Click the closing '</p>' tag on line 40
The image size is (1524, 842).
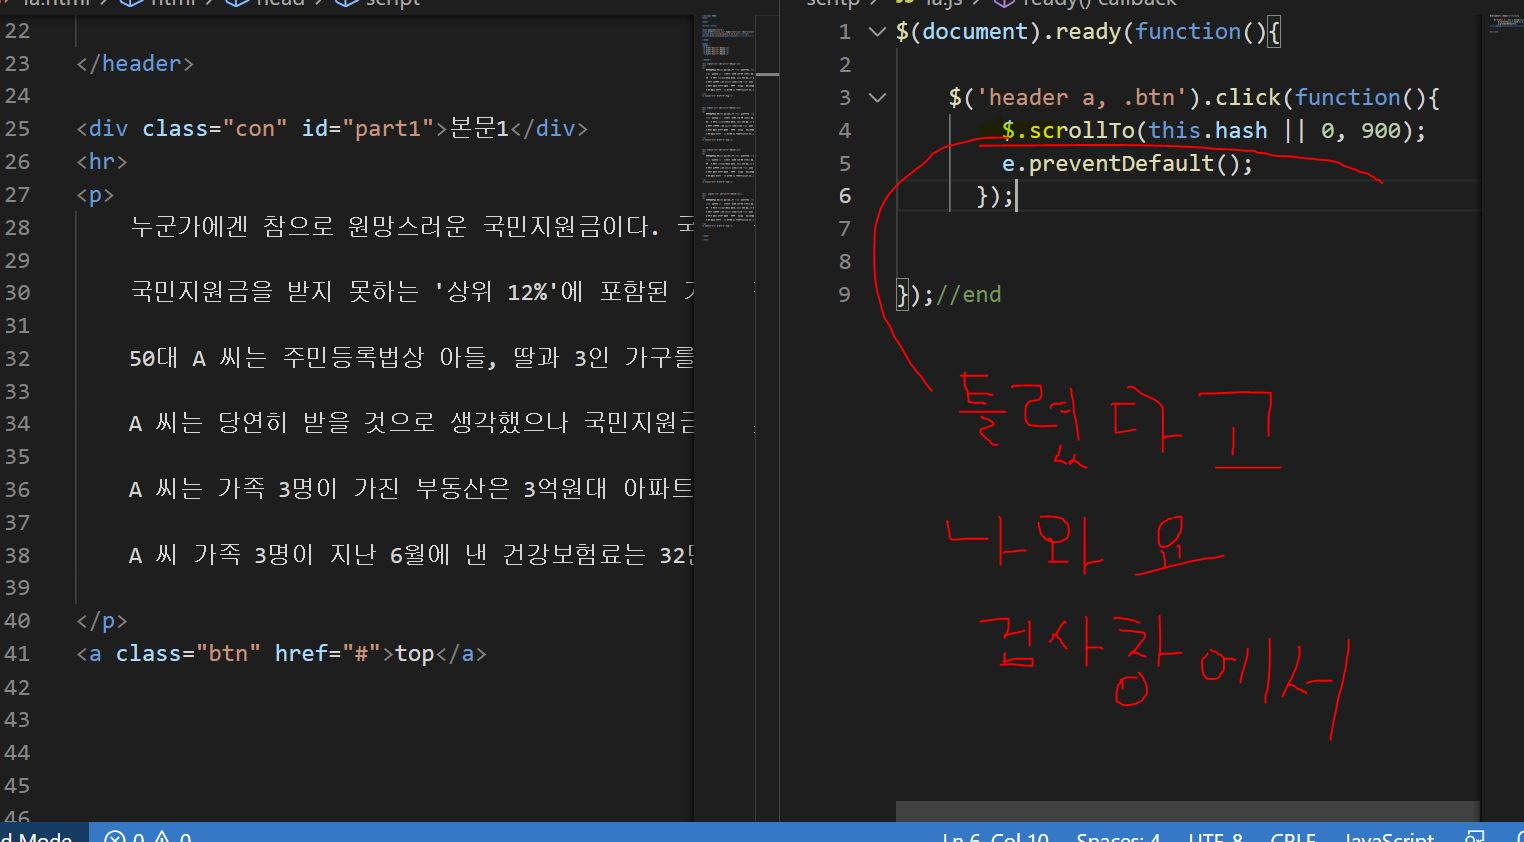pyautogui.click(x=102, y=621)
